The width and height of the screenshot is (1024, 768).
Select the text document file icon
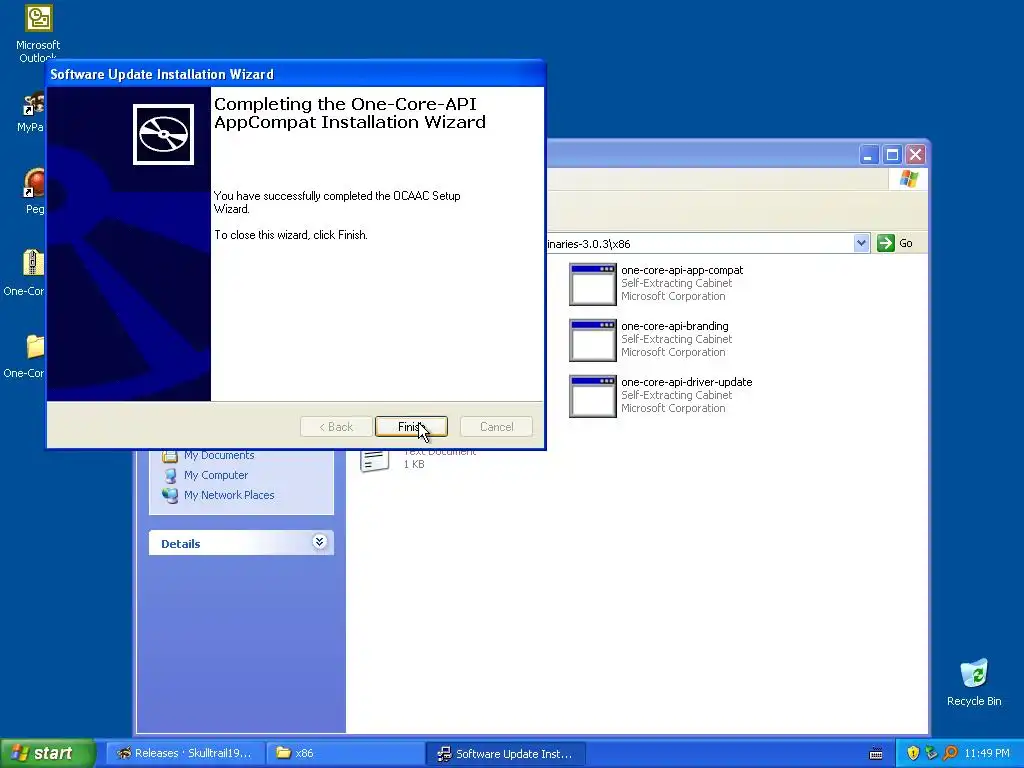tap(375, 460)
